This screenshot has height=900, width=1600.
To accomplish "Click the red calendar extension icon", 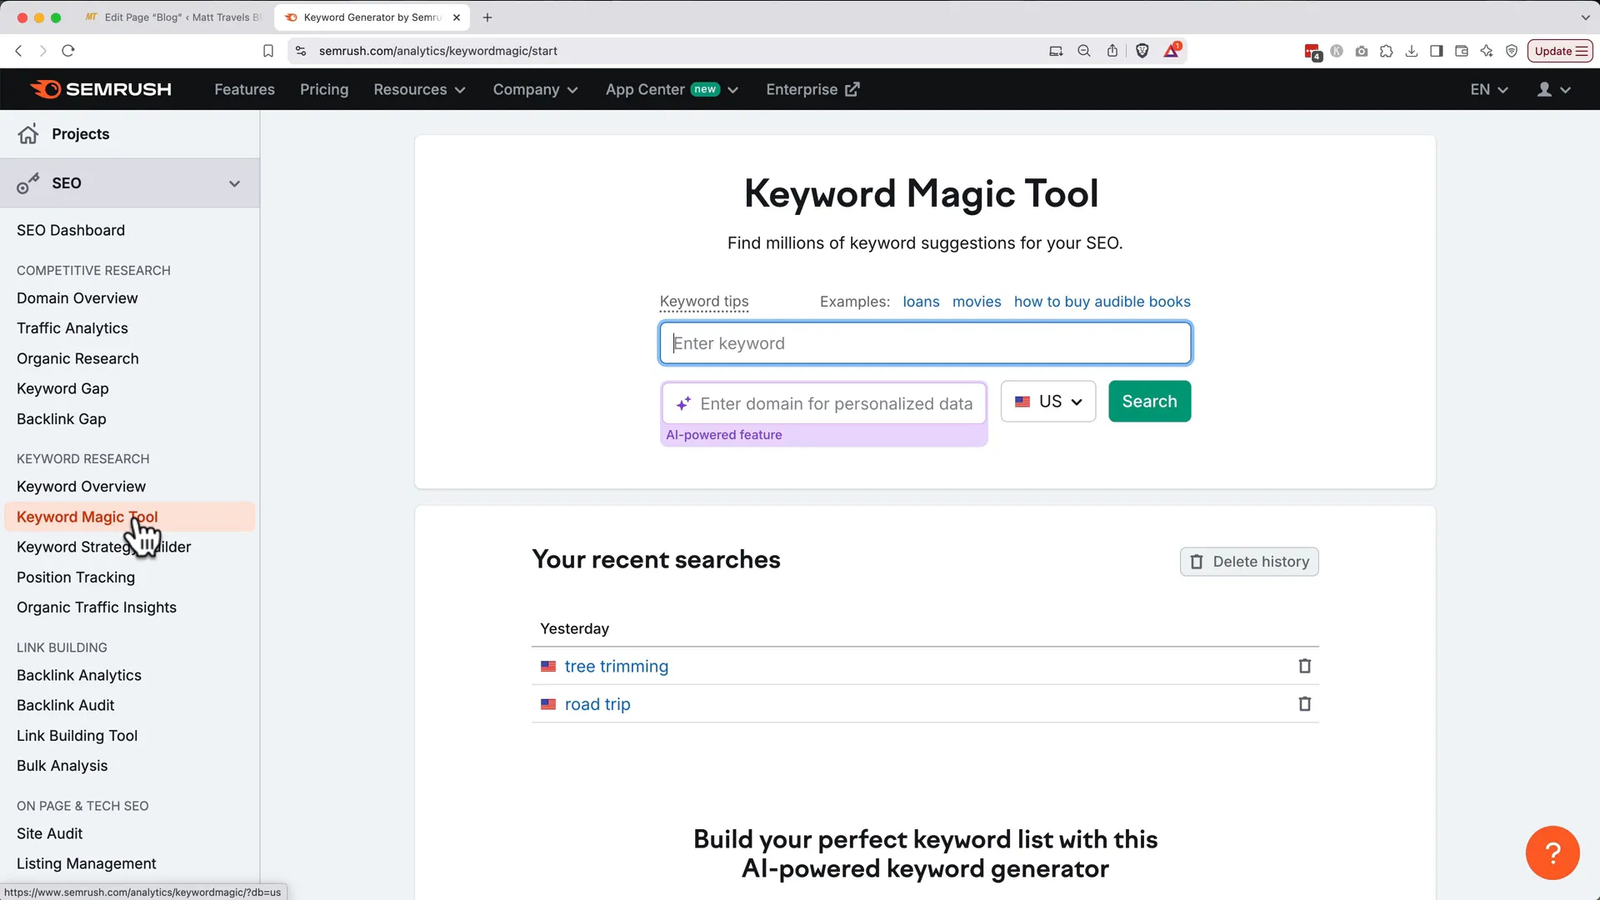I will click(x=1313, y=52).
